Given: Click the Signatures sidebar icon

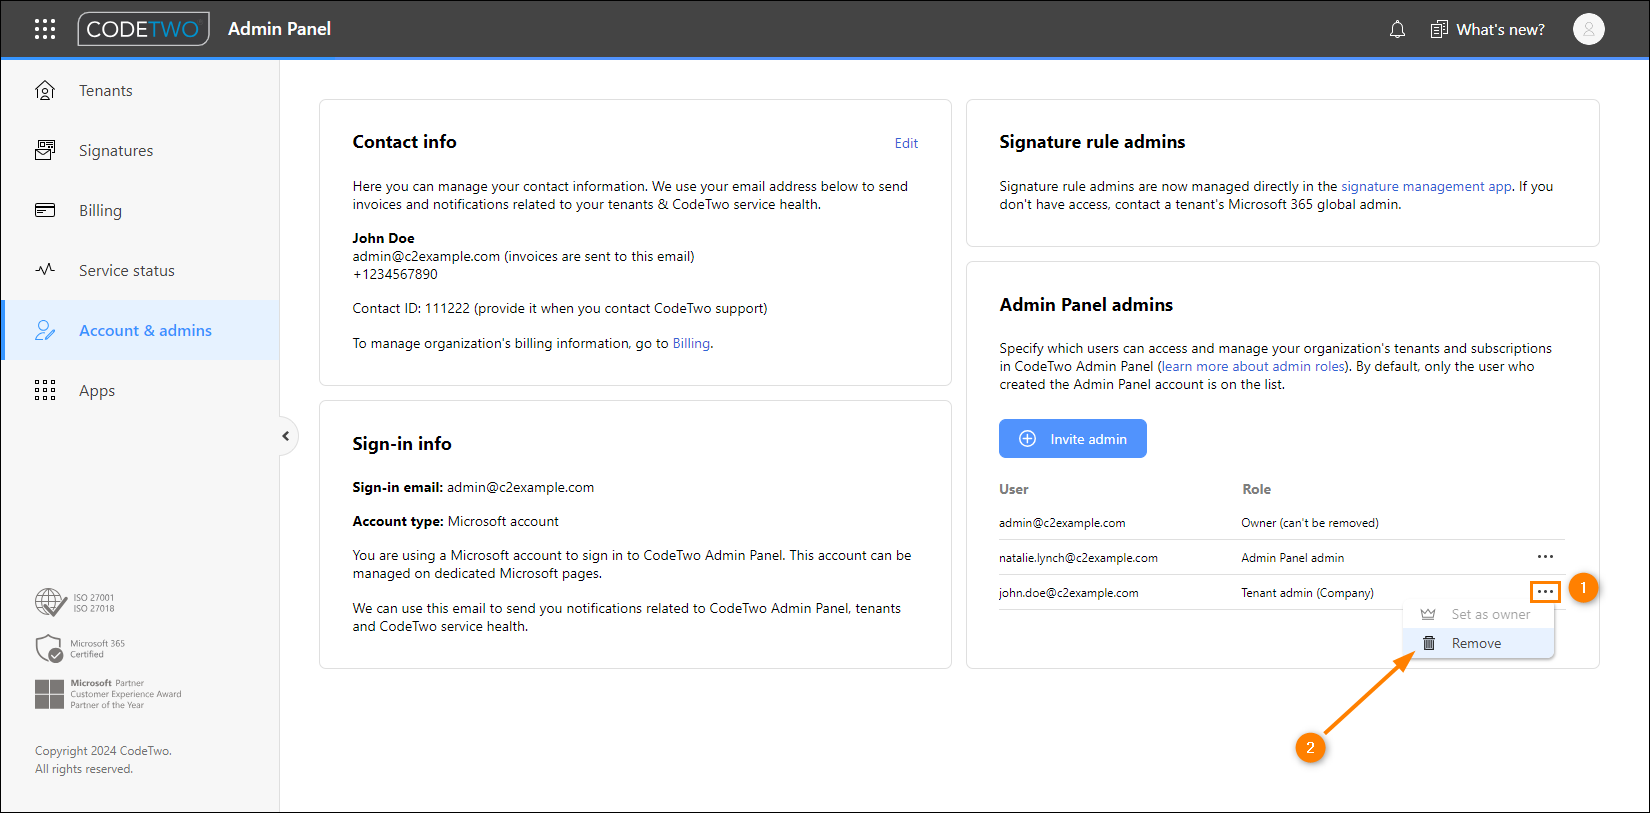Looking at the screenshot, I should coord(45,150).
